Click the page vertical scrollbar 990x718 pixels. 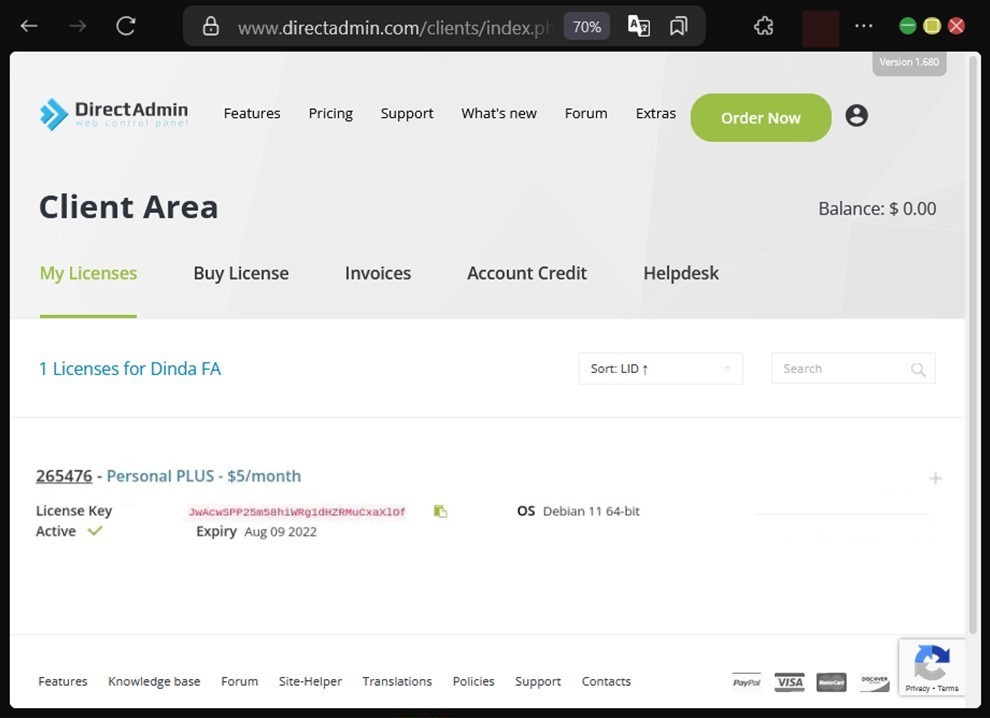point(973,344)
